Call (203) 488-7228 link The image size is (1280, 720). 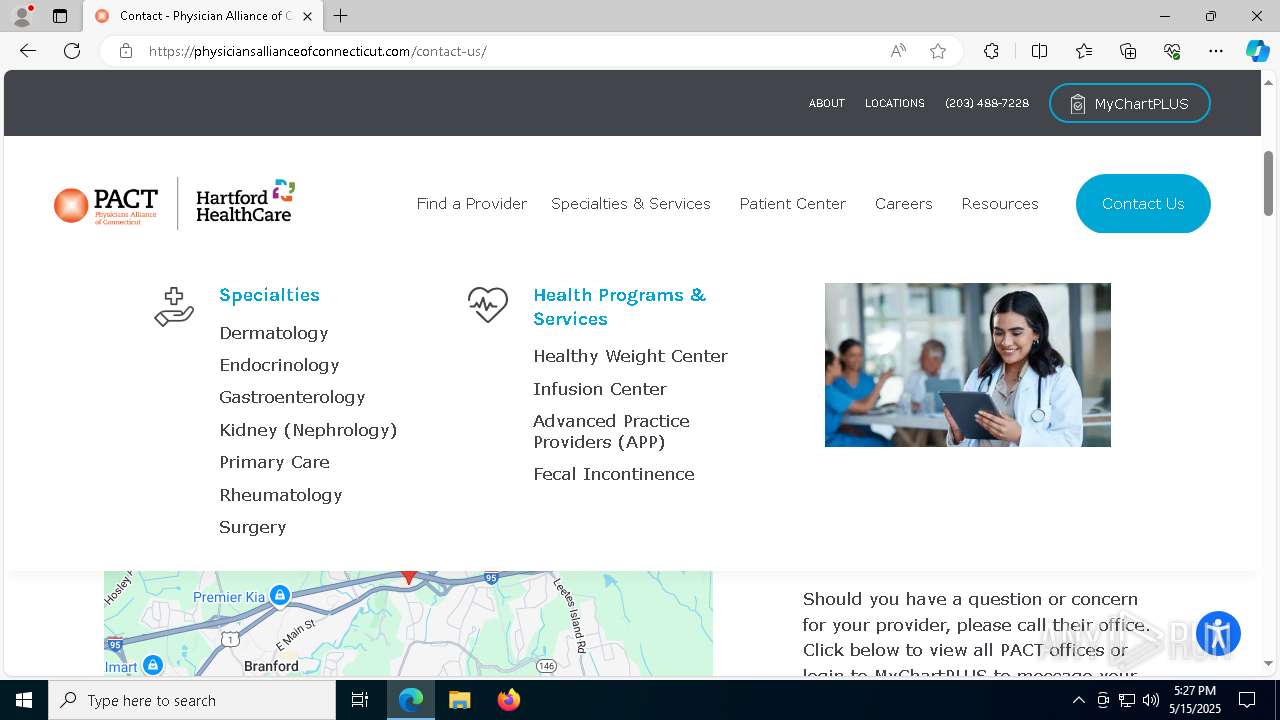987,104
